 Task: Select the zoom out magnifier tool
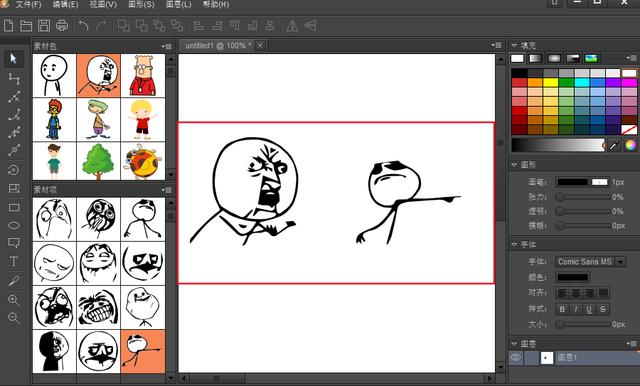click(x=14, y=318)
